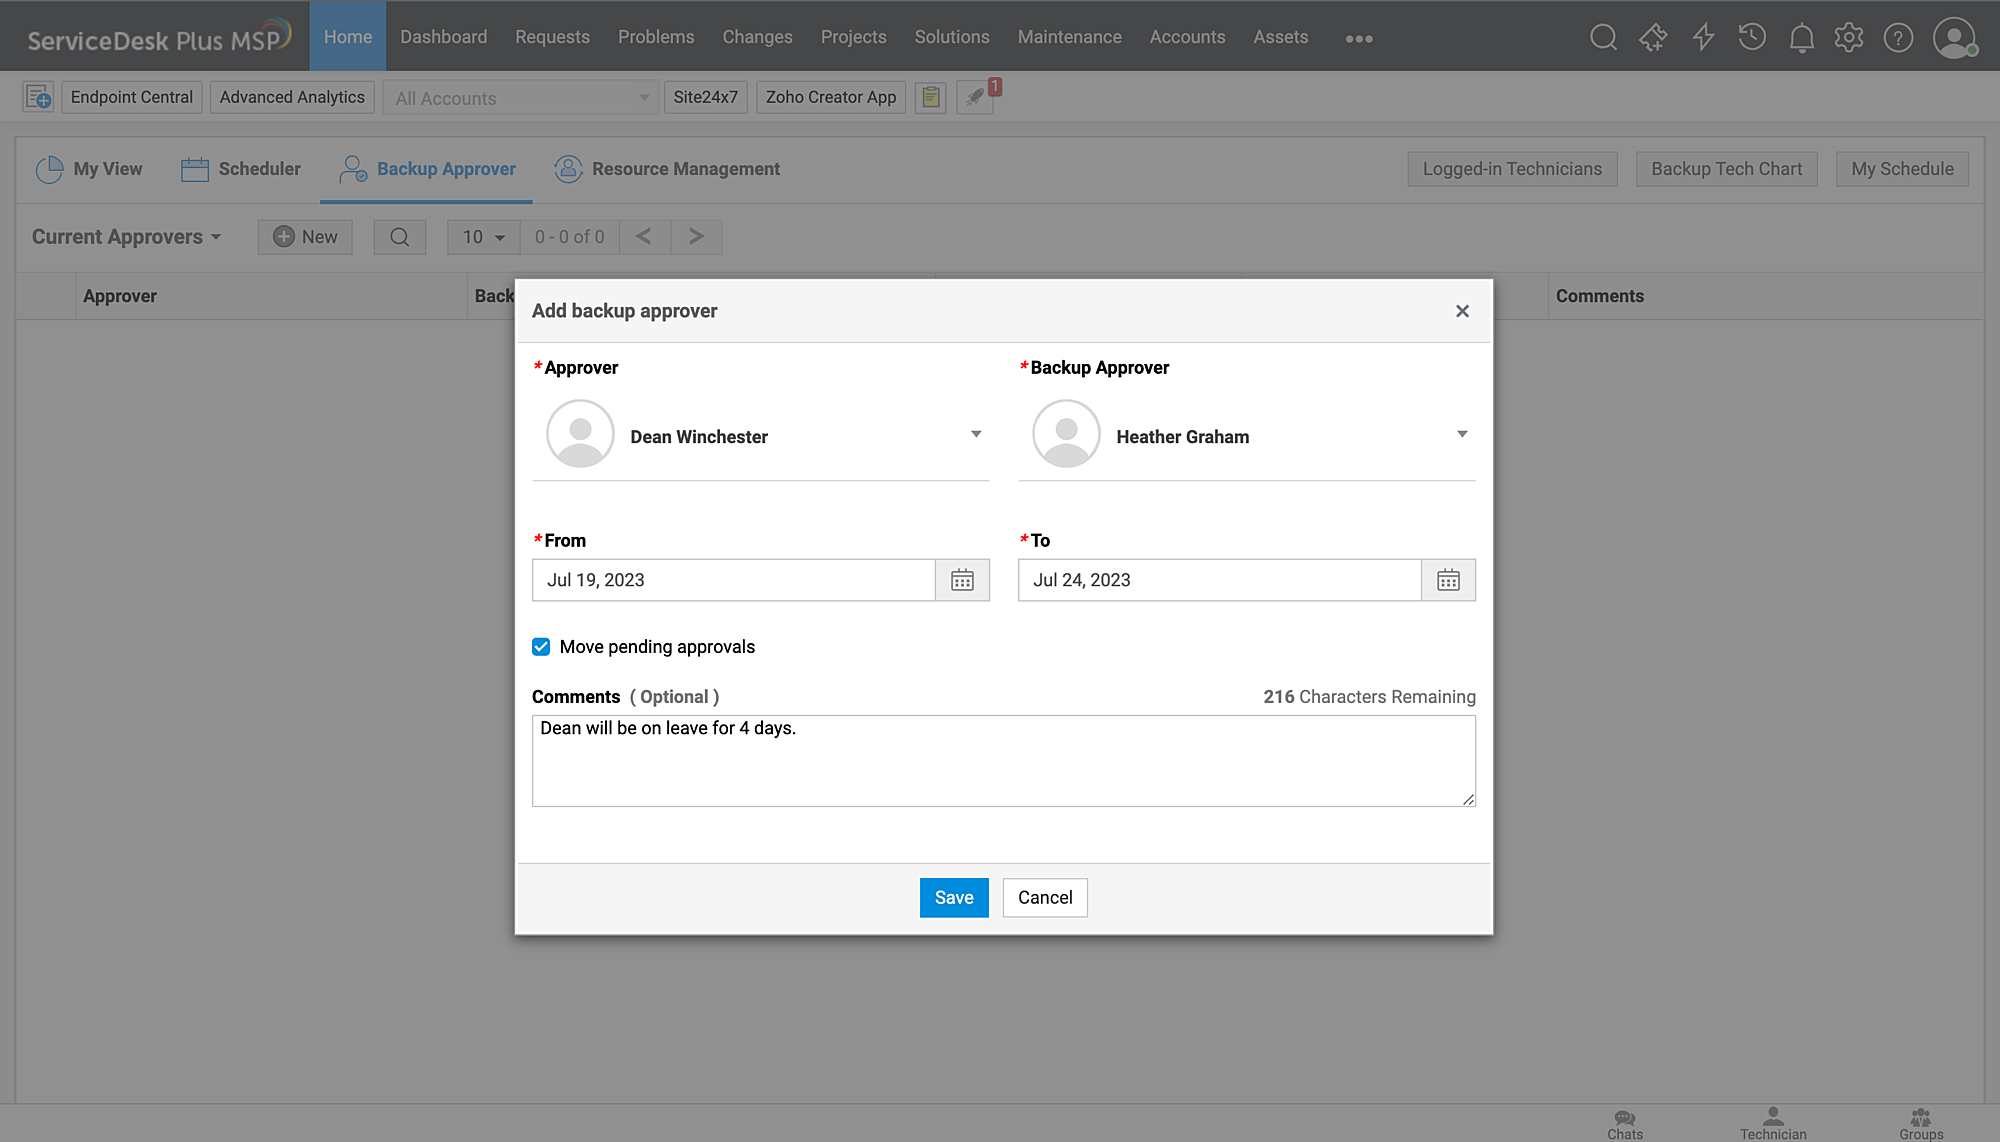
Task: Save the backup approver
Action: (953, 898)
